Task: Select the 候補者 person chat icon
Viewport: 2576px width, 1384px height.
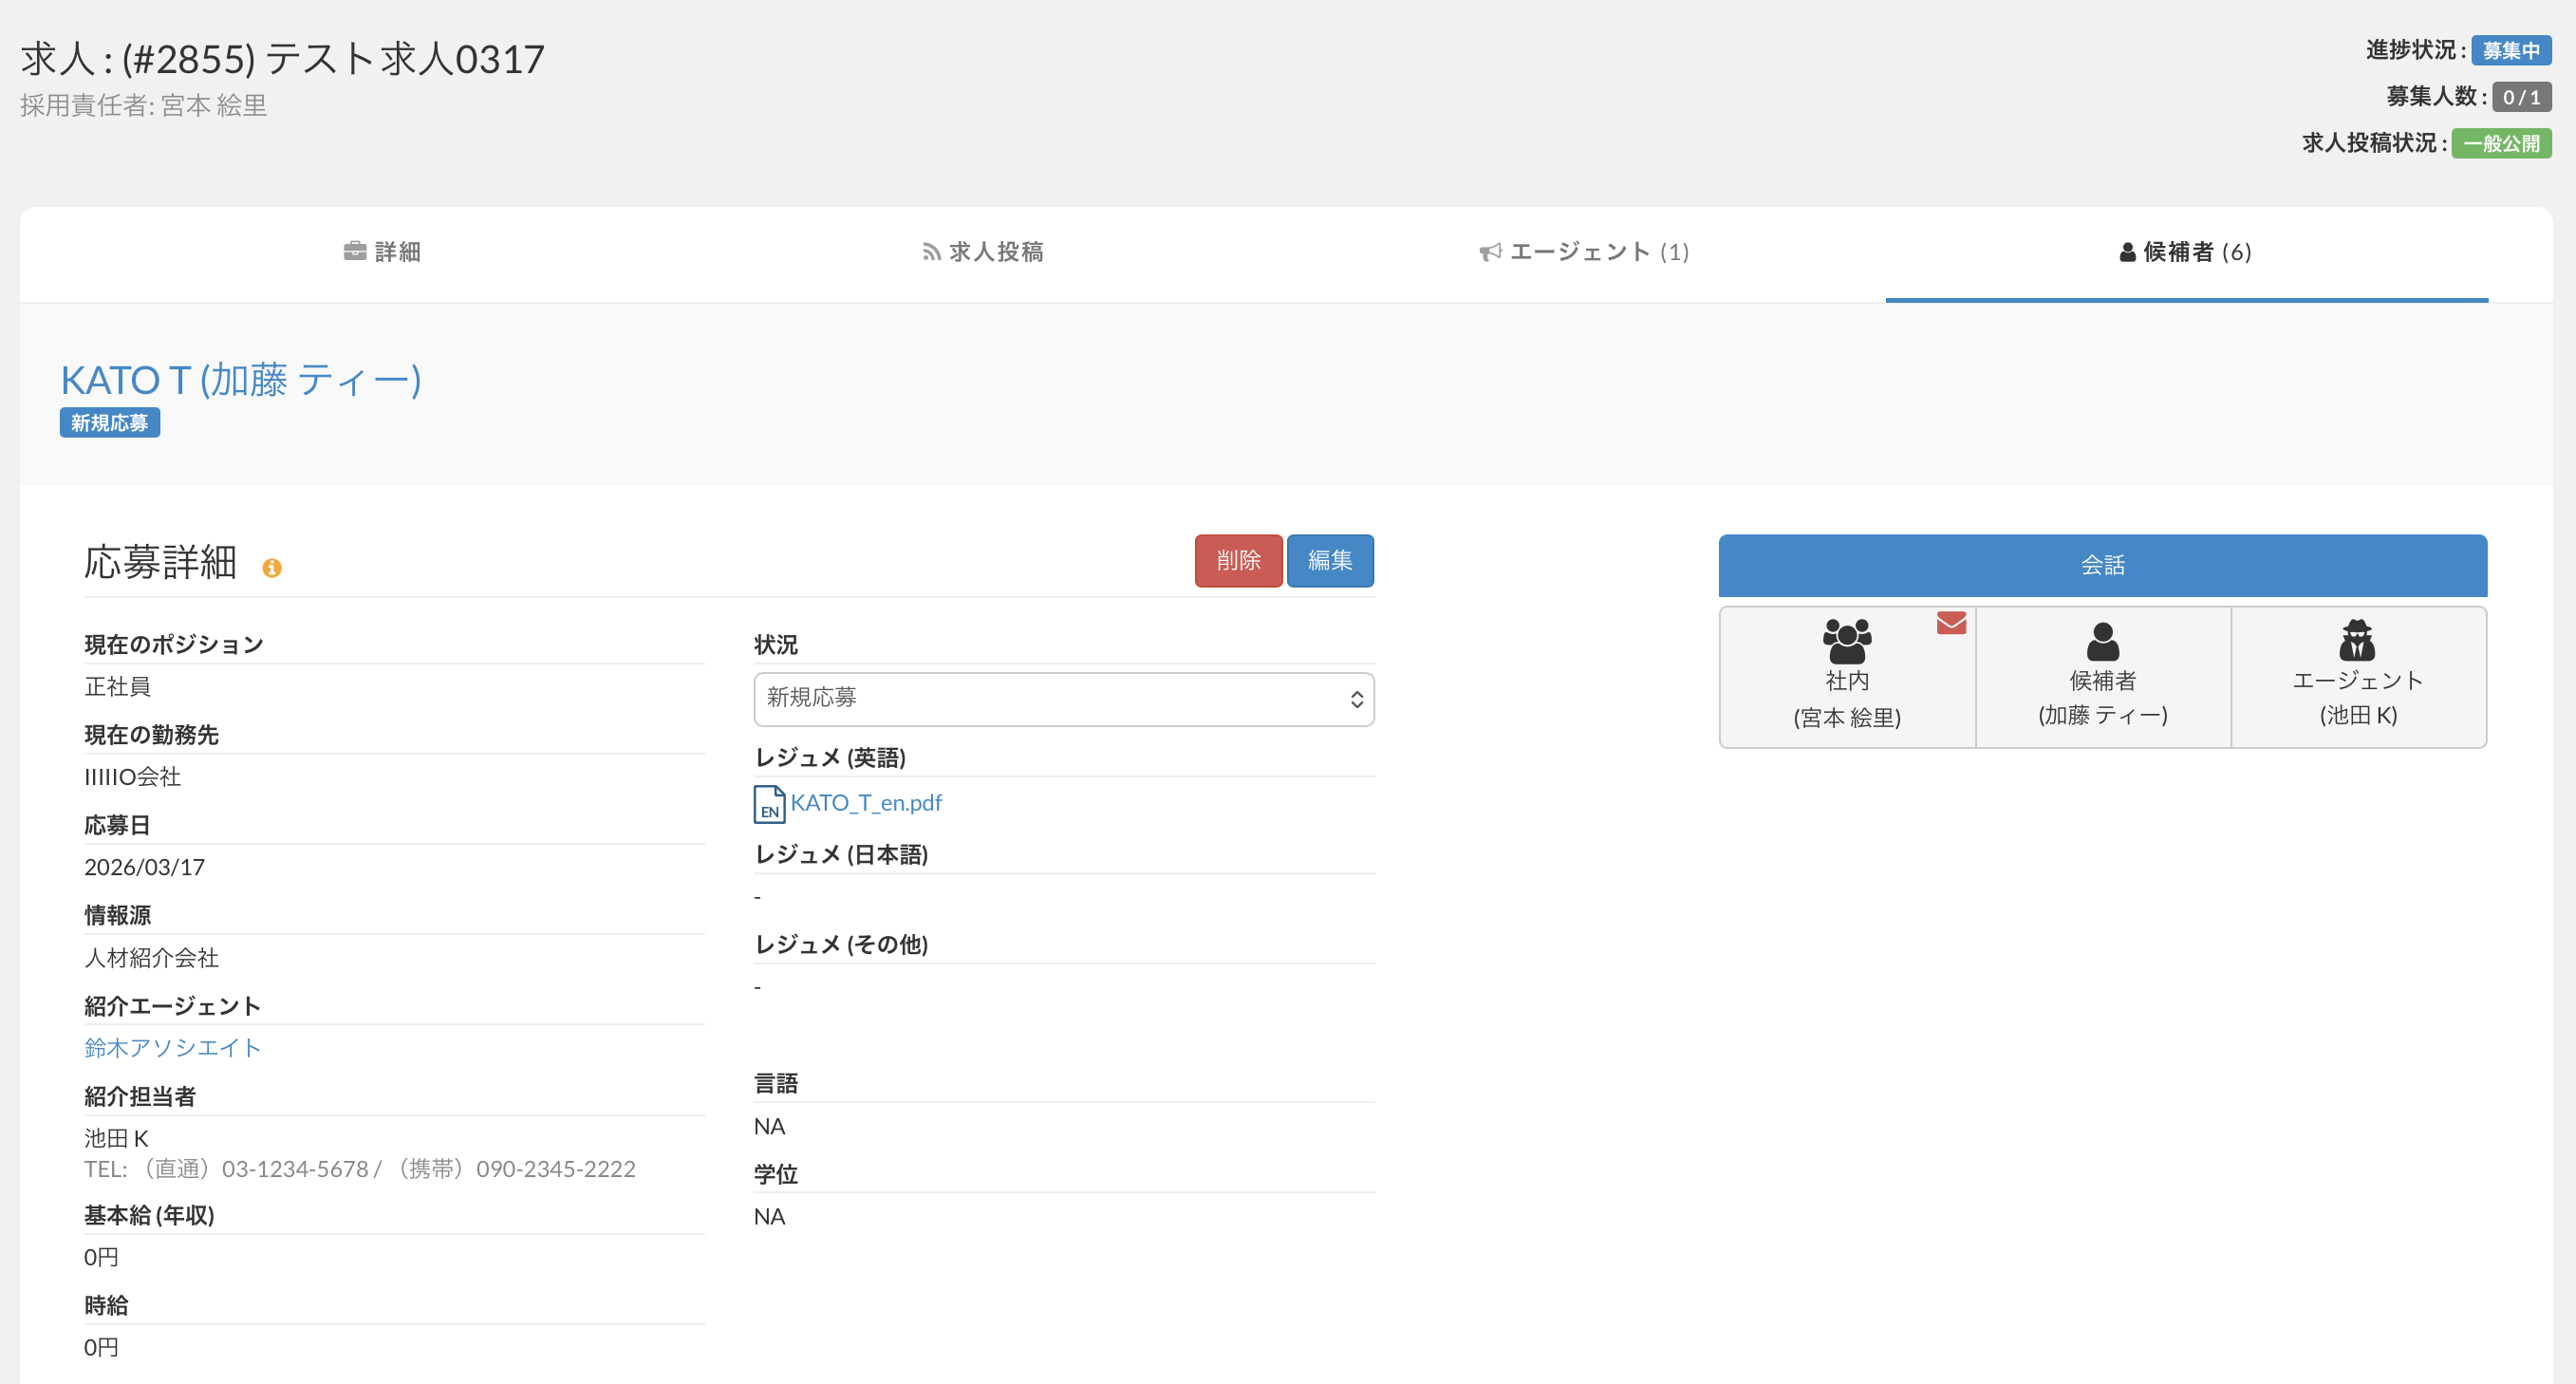Action: 2102,641
